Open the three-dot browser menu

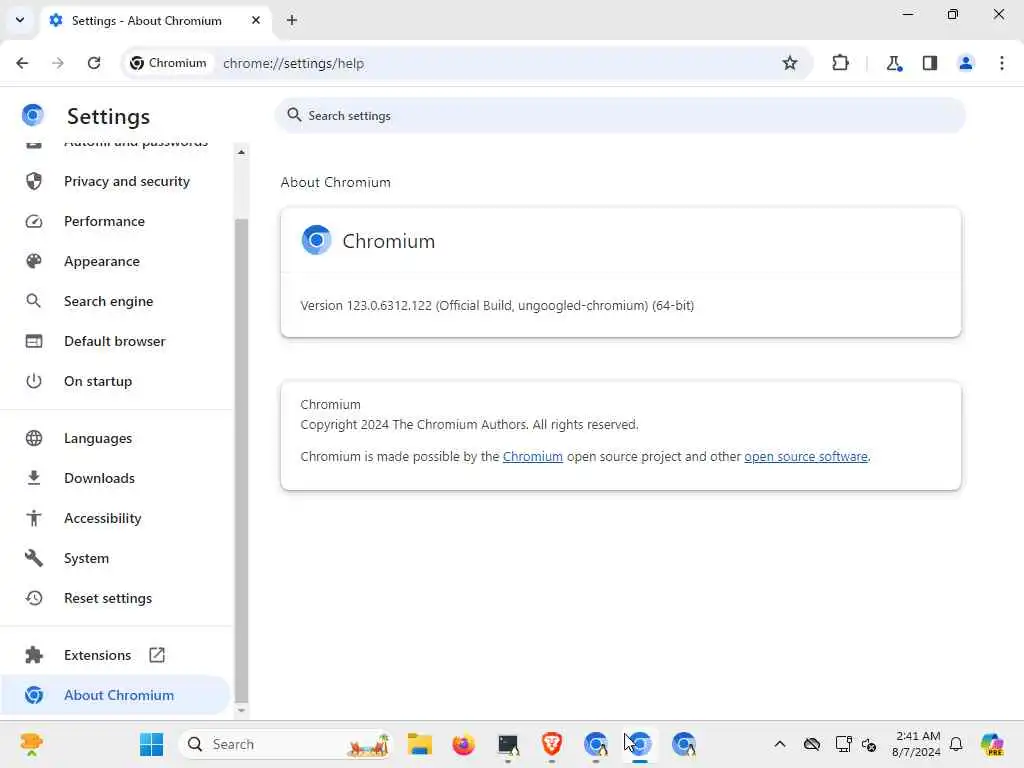[1001, 63]
